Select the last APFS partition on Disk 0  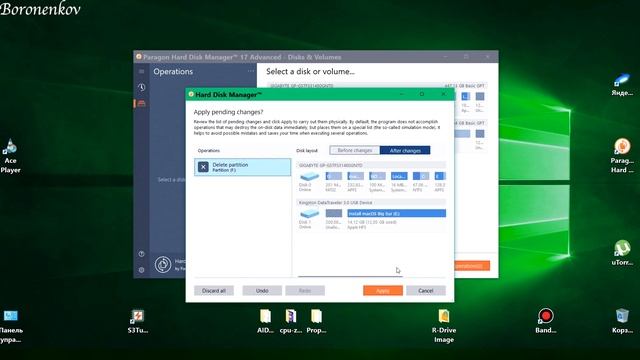pyautogui.click(x=440, y=176)
